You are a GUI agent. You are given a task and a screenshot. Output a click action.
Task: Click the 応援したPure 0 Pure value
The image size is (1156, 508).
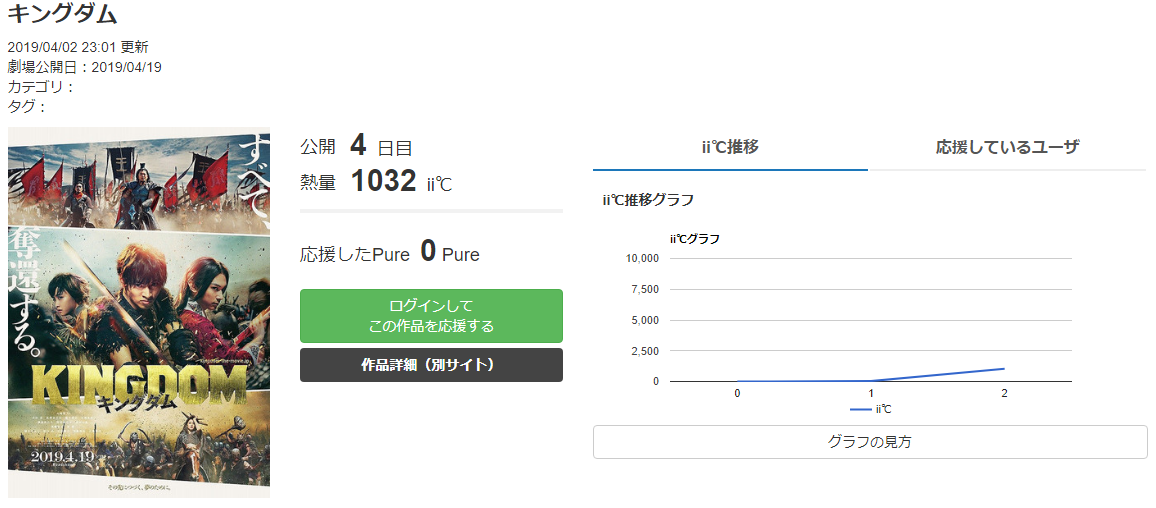[x=390, y=253]
